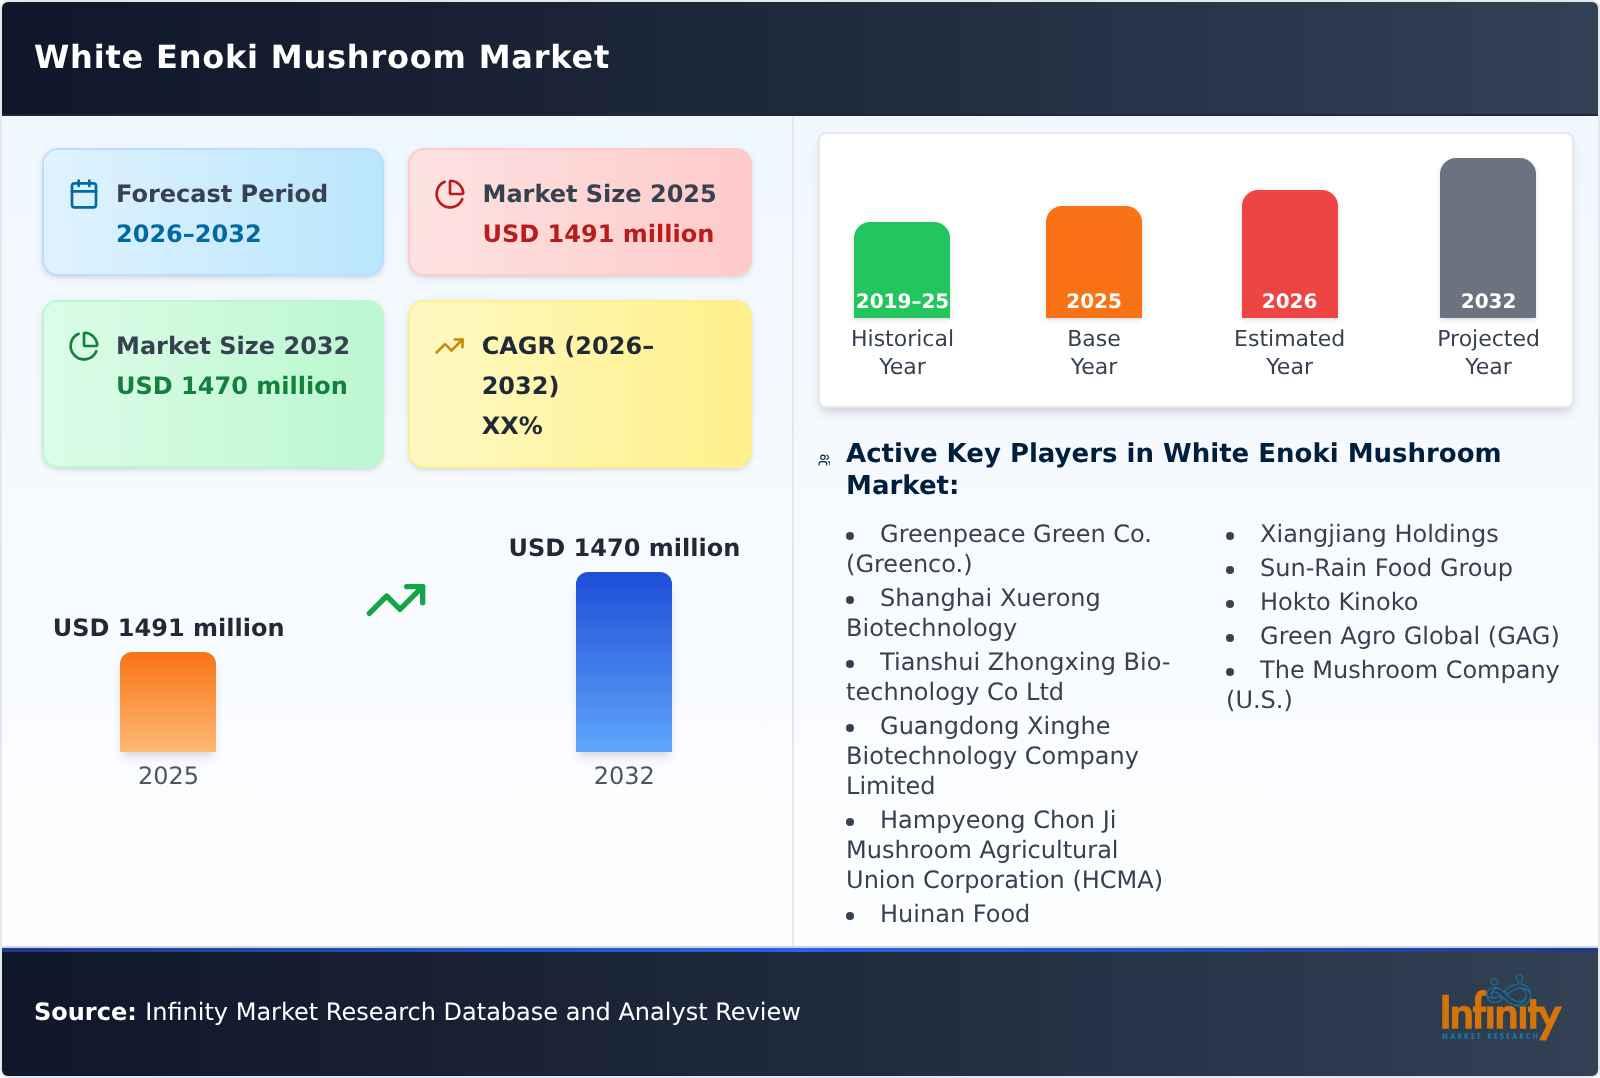Click the gray 2032 Projected Year bar

(1487, 238)
